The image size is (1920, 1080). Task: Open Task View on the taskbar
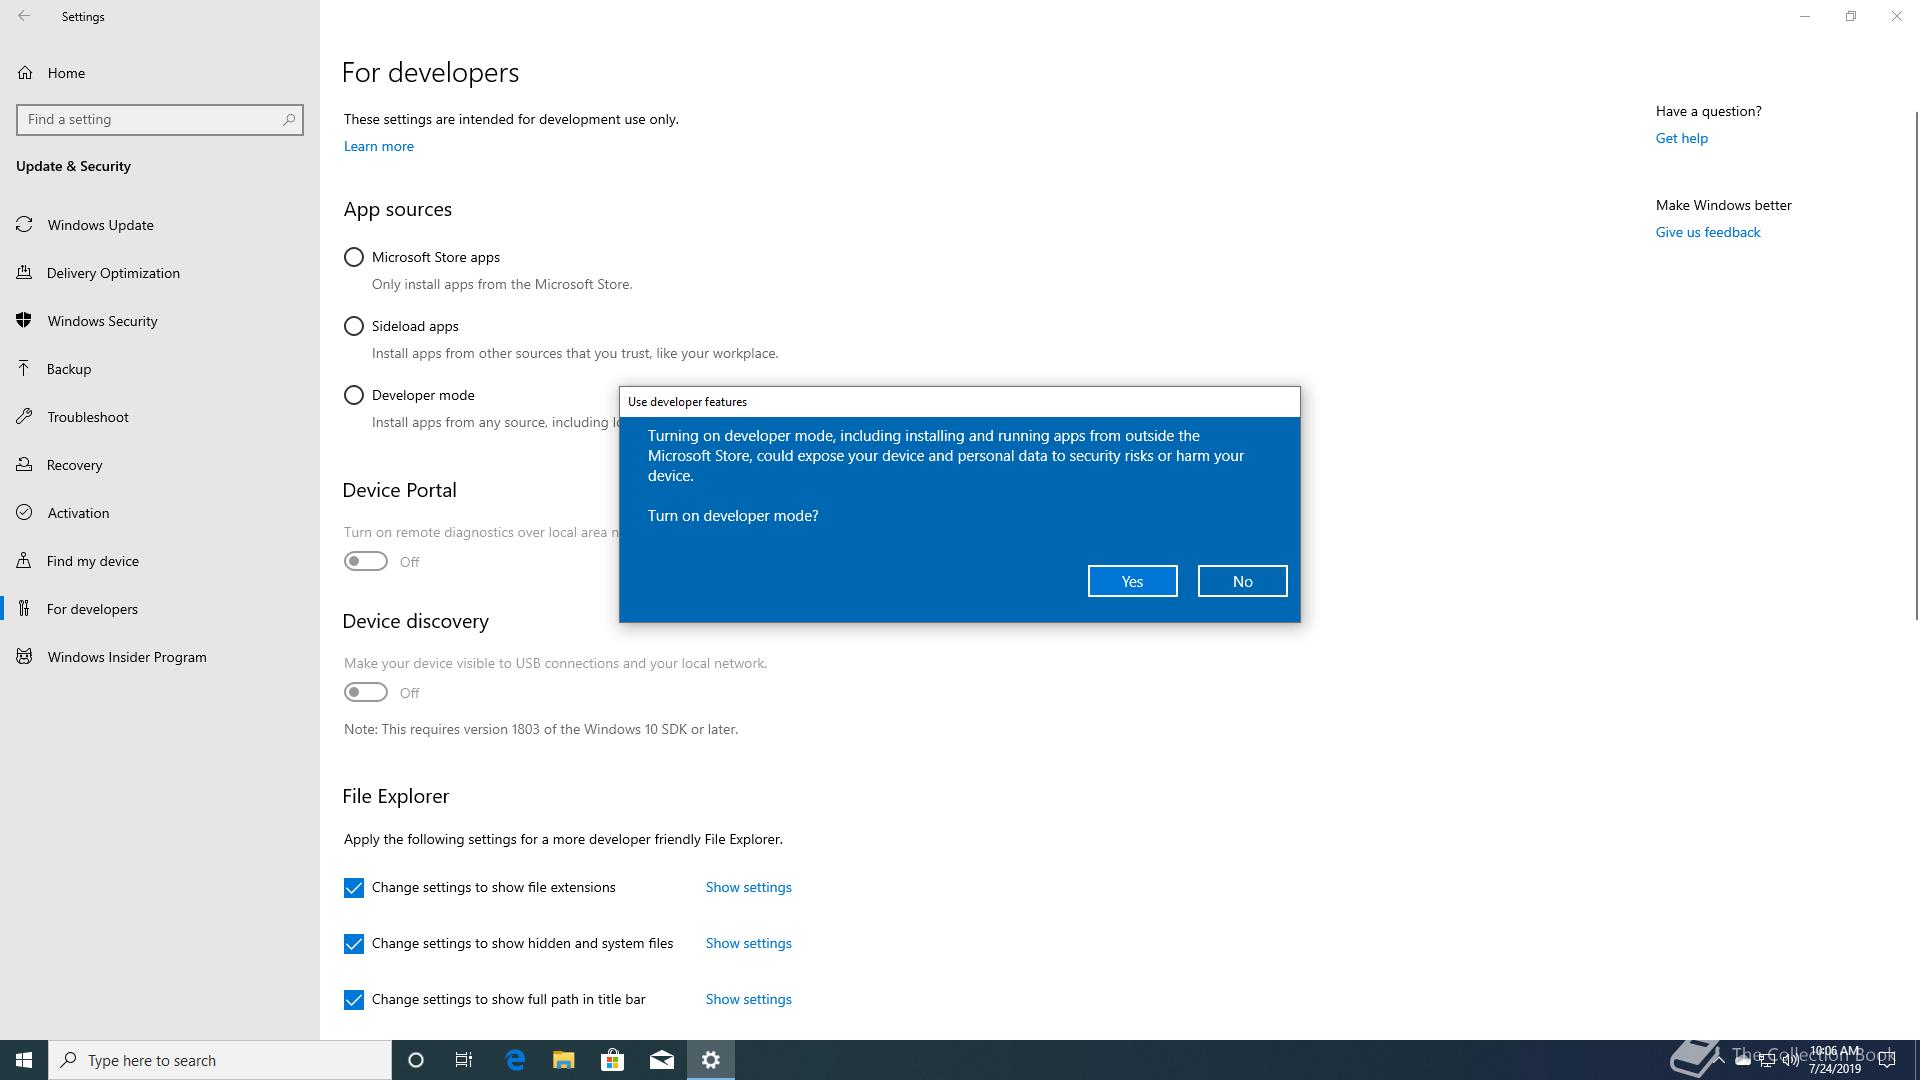tap(464, 1060)
